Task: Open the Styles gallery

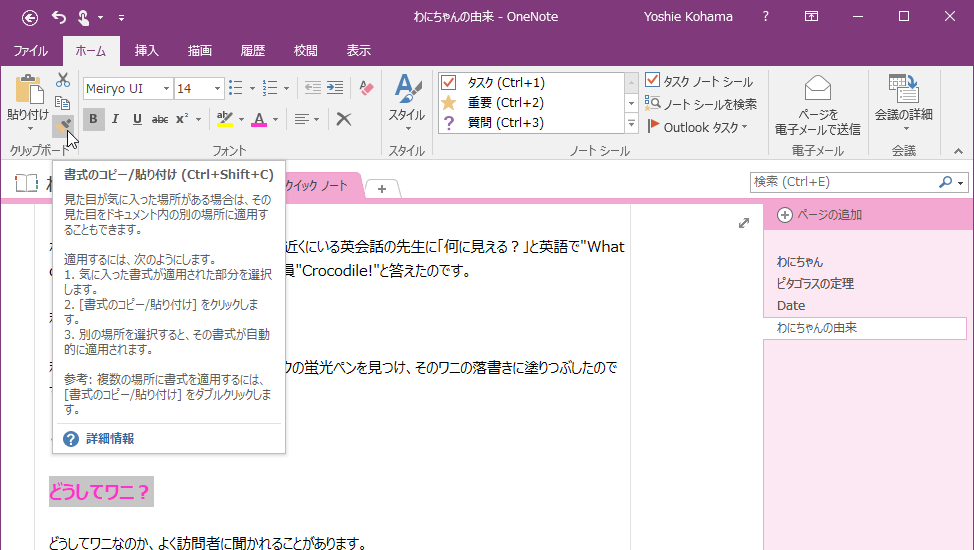Action: click(x=407, y=103)
